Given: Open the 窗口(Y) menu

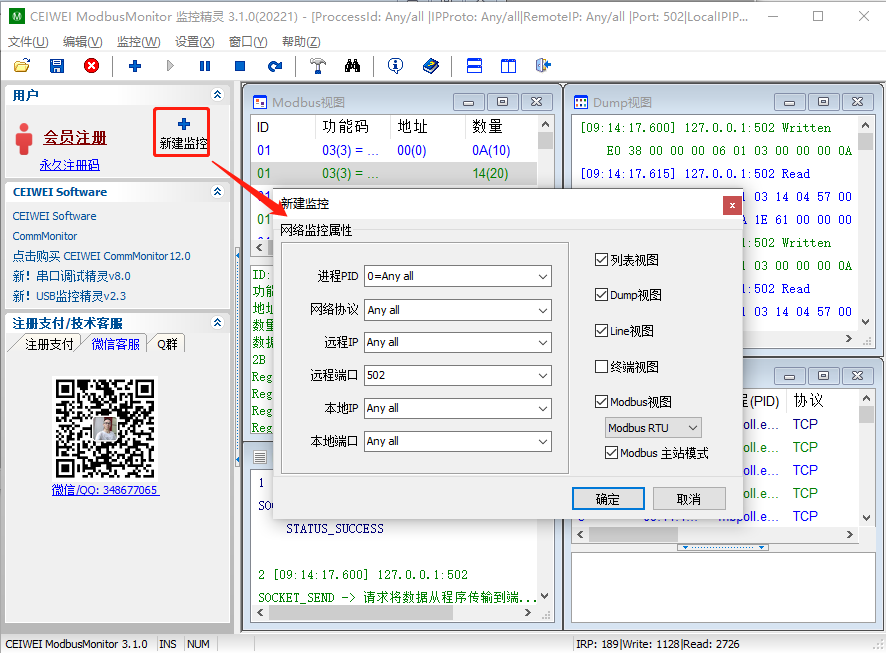Looking at the screenshot, I should click(x=248, y=42).
